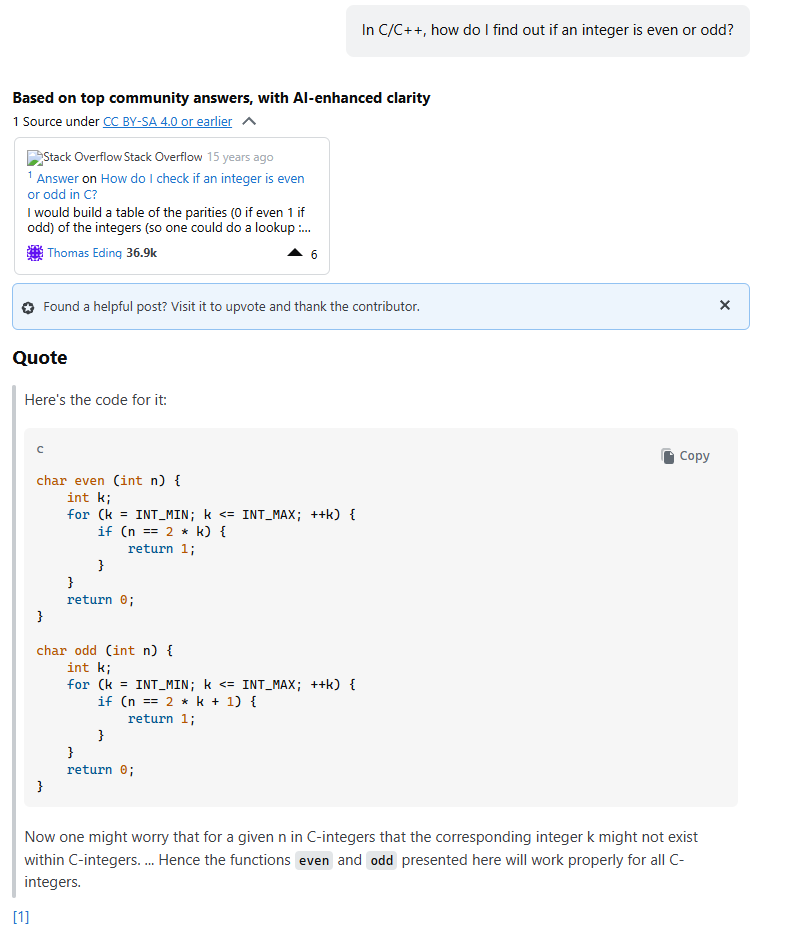Click the superscript 1 footnote marker

30,176
